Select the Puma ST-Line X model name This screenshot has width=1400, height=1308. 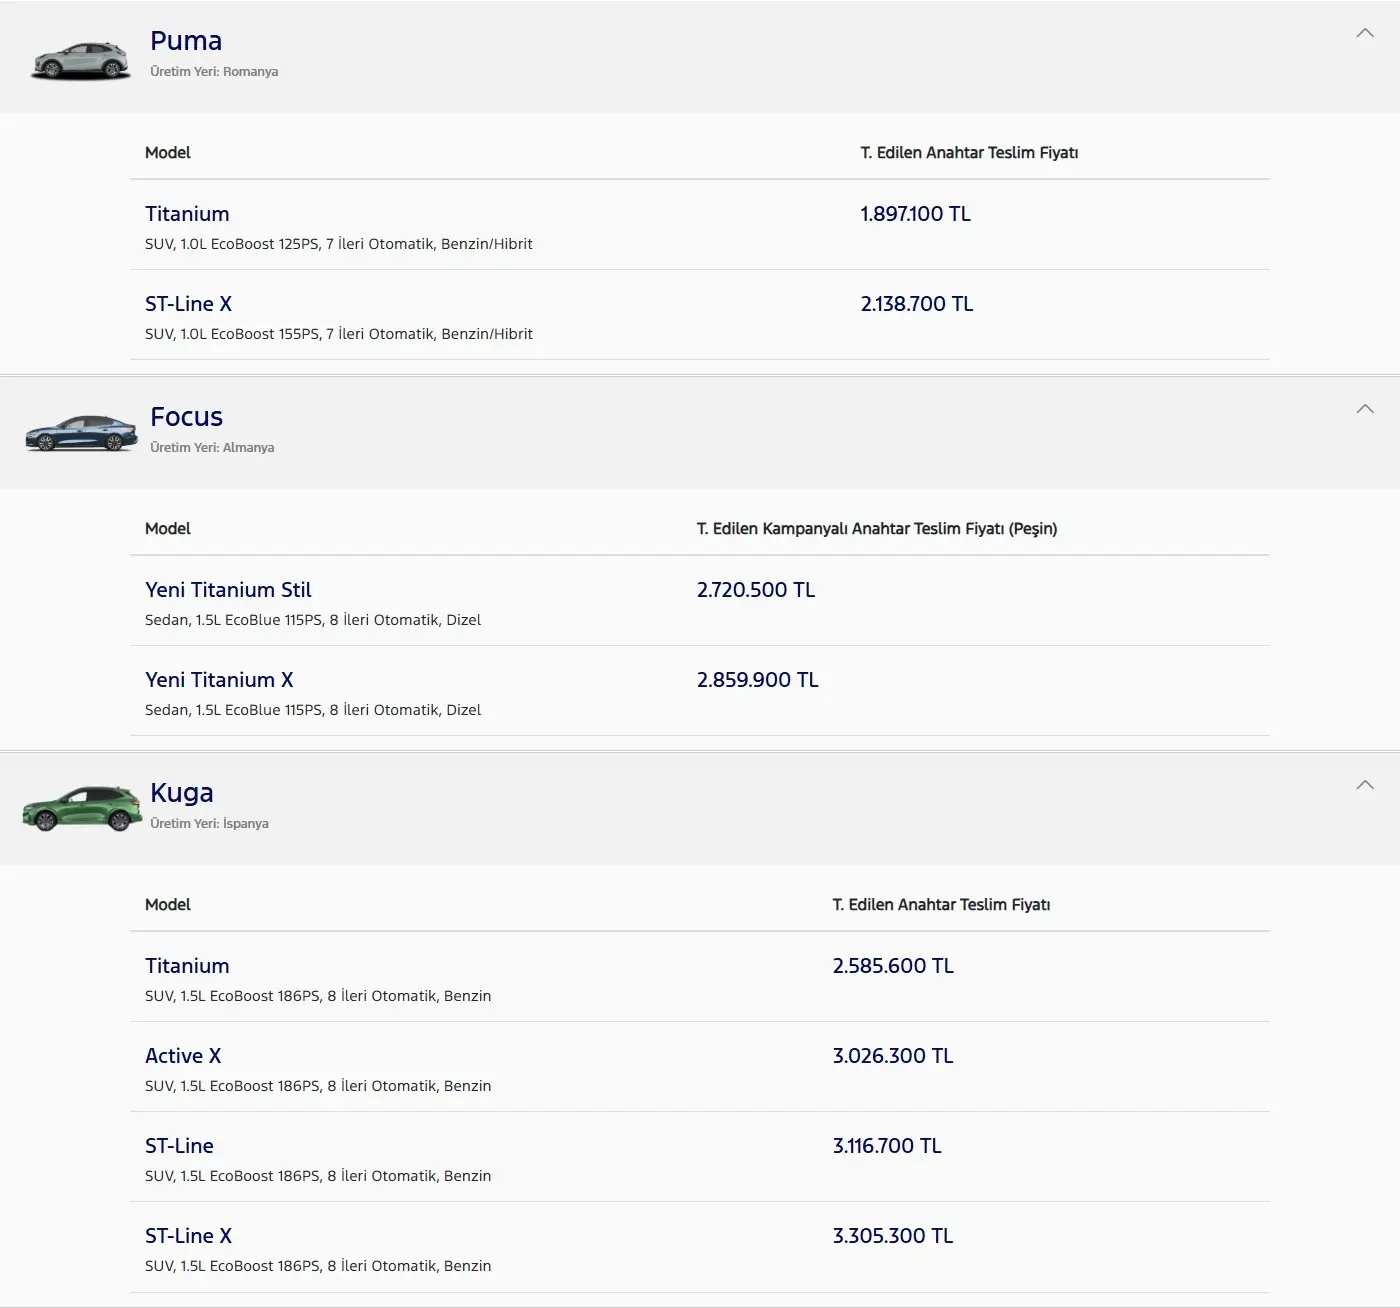tap(188, 304)
